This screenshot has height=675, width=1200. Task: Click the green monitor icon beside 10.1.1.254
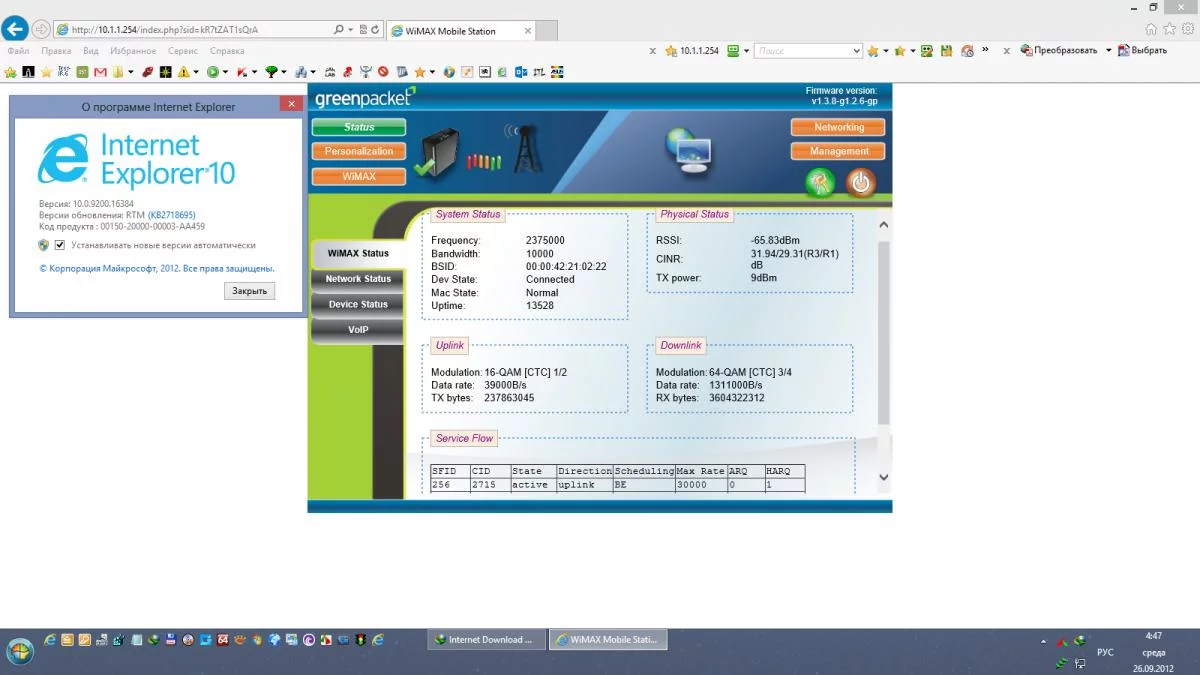click(733, 50)
